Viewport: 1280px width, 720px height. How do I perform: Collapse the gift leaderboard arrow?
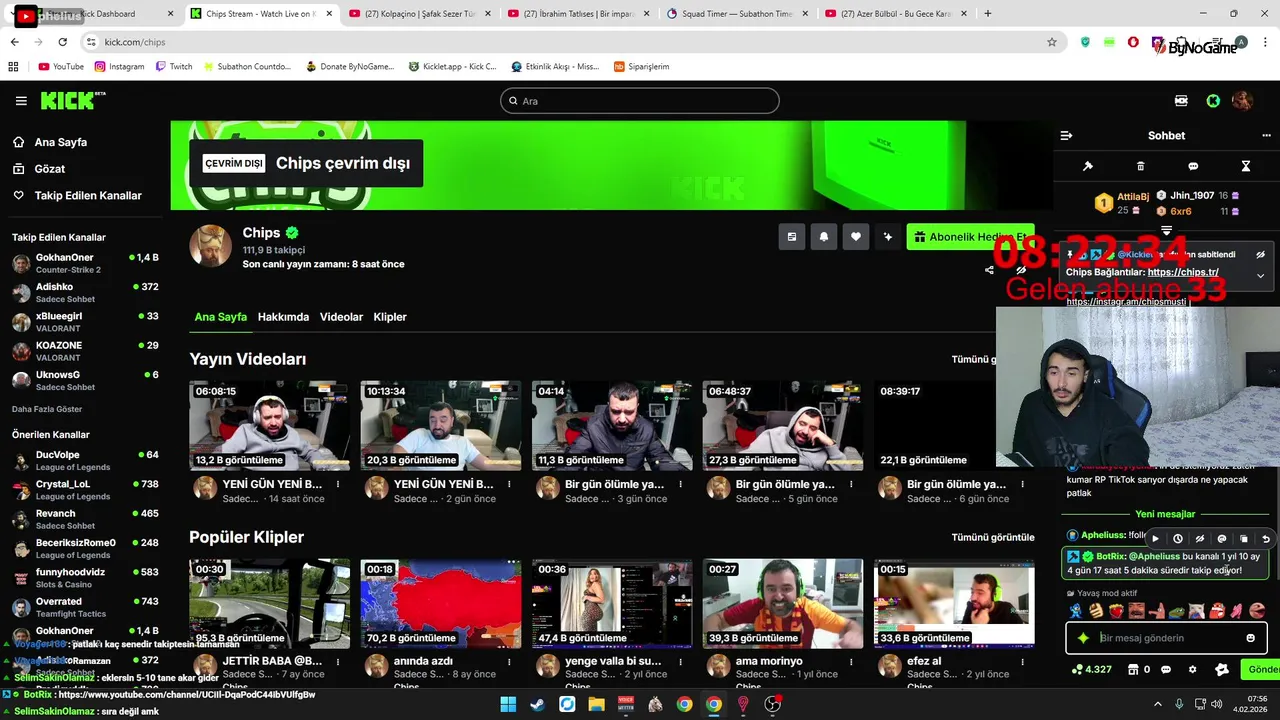point(1166,231)
